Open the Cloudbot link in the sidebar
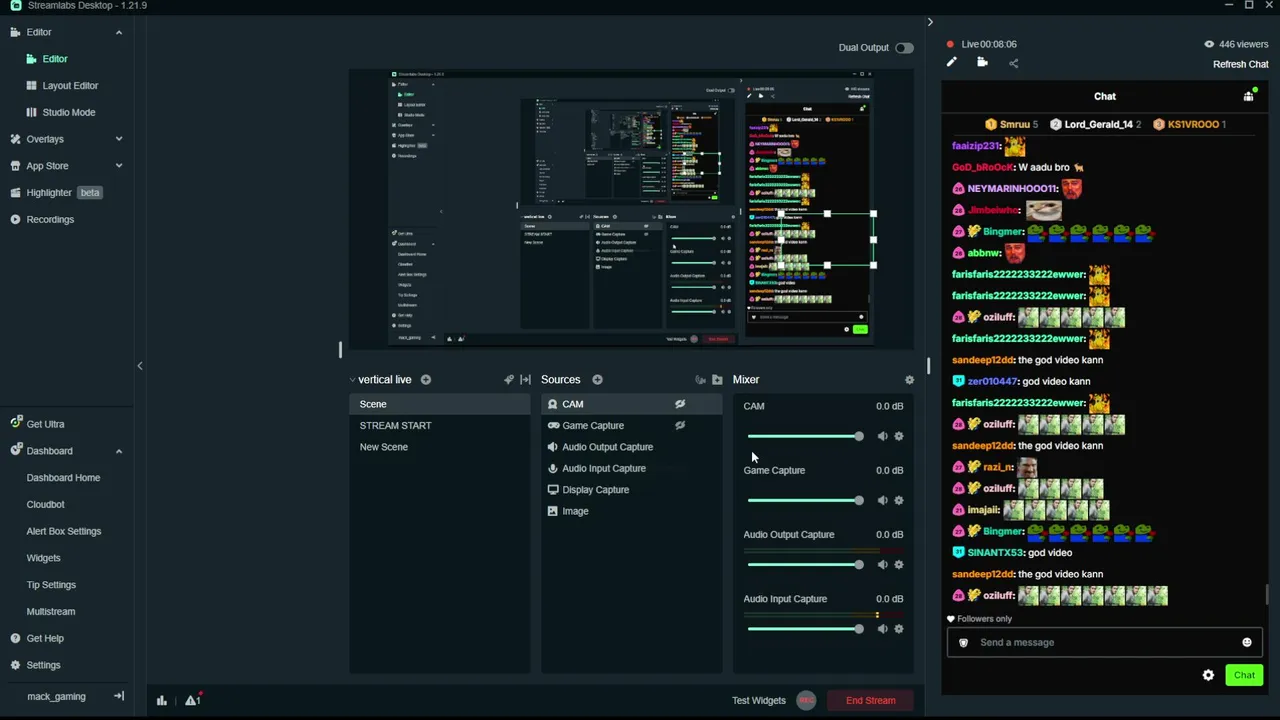The height and width of the screenshot is (720, 1280). point(45,504)
